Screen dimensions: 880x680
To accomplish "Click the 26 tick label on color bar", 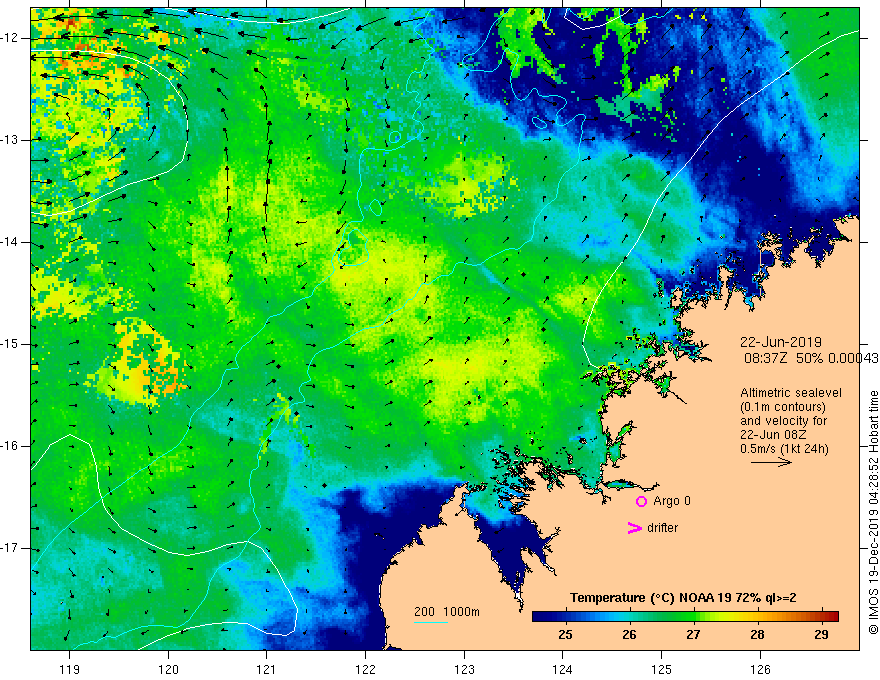I will [629, 635].
